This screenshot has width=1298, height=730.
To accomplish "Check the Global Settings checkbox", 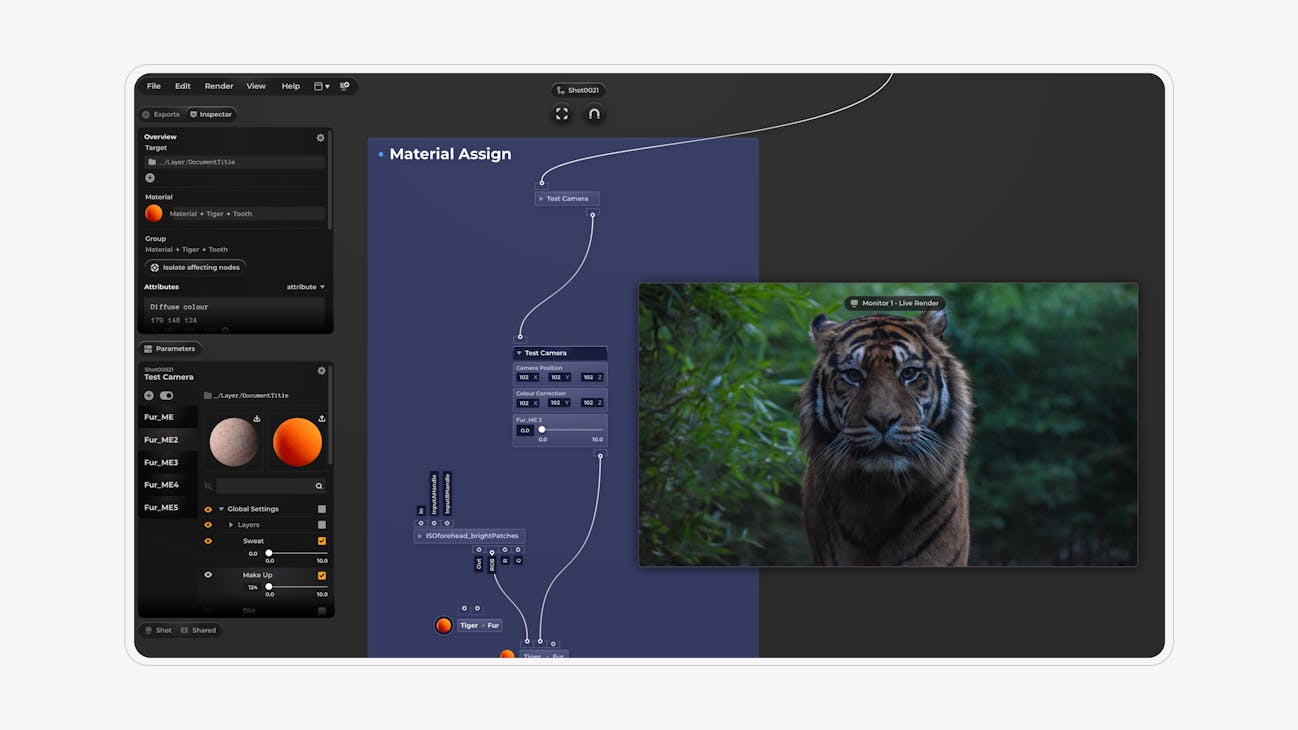I will tap(321, 509).
